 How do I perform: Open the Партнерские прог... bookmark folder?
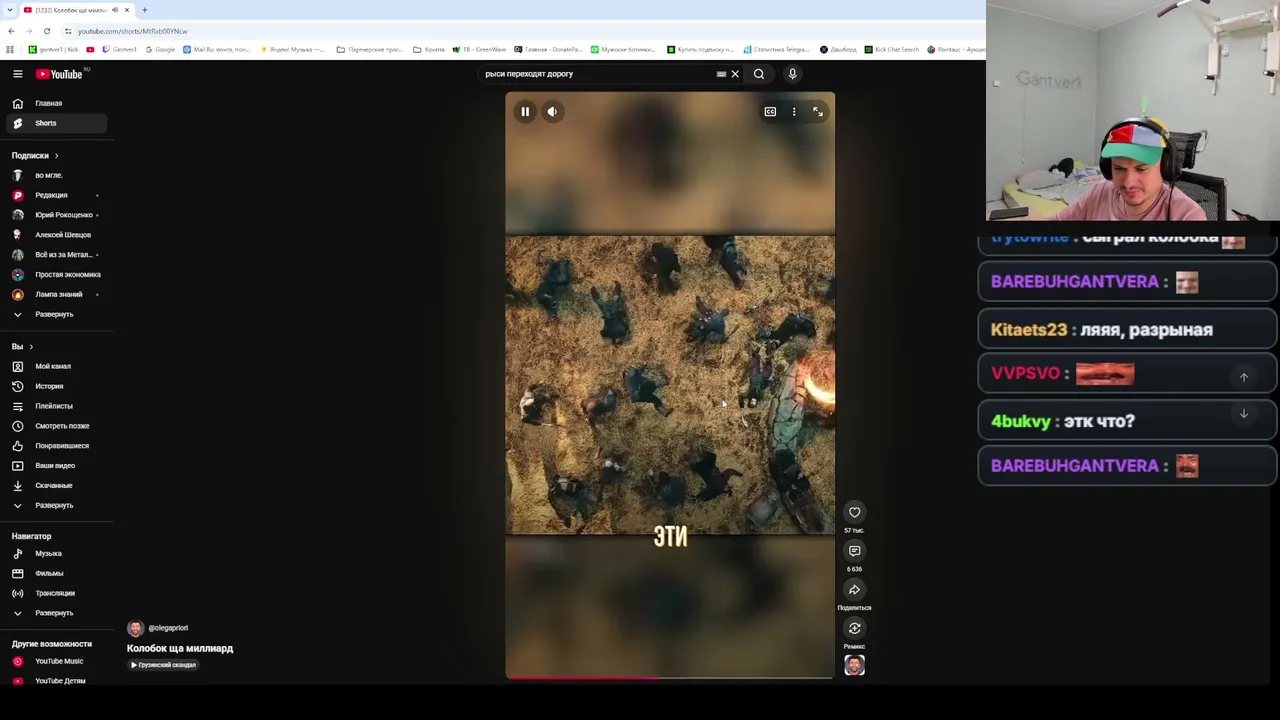tap(370, 49)
